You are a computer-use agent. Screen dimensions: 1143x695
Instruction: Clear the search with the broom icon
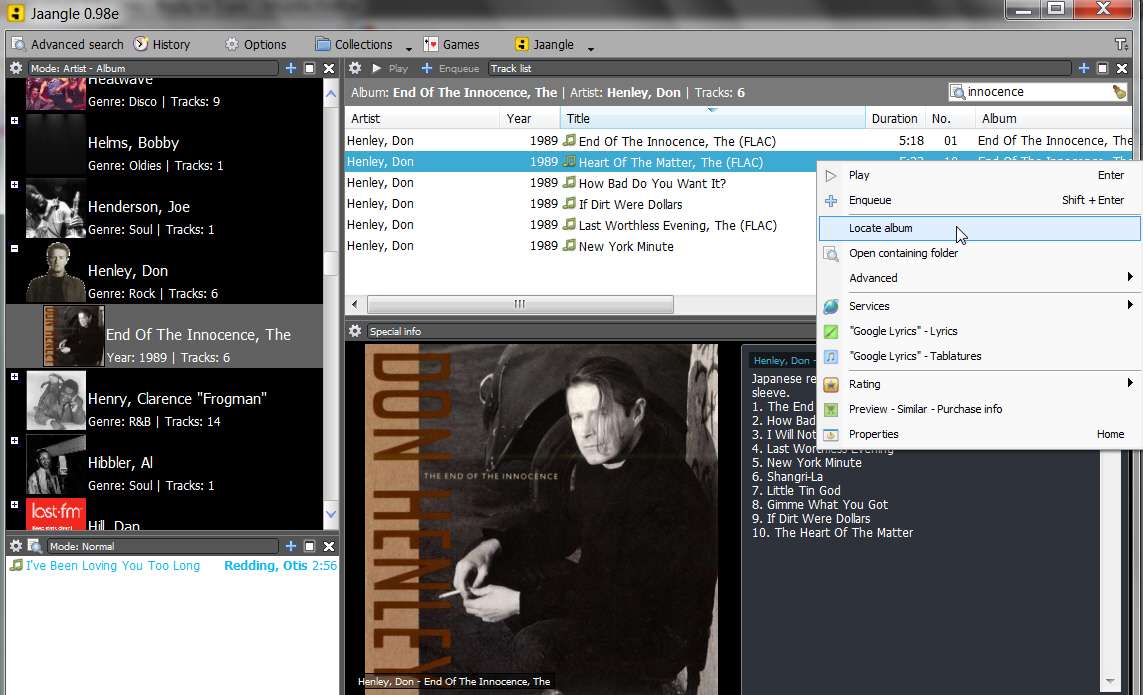1119,92
